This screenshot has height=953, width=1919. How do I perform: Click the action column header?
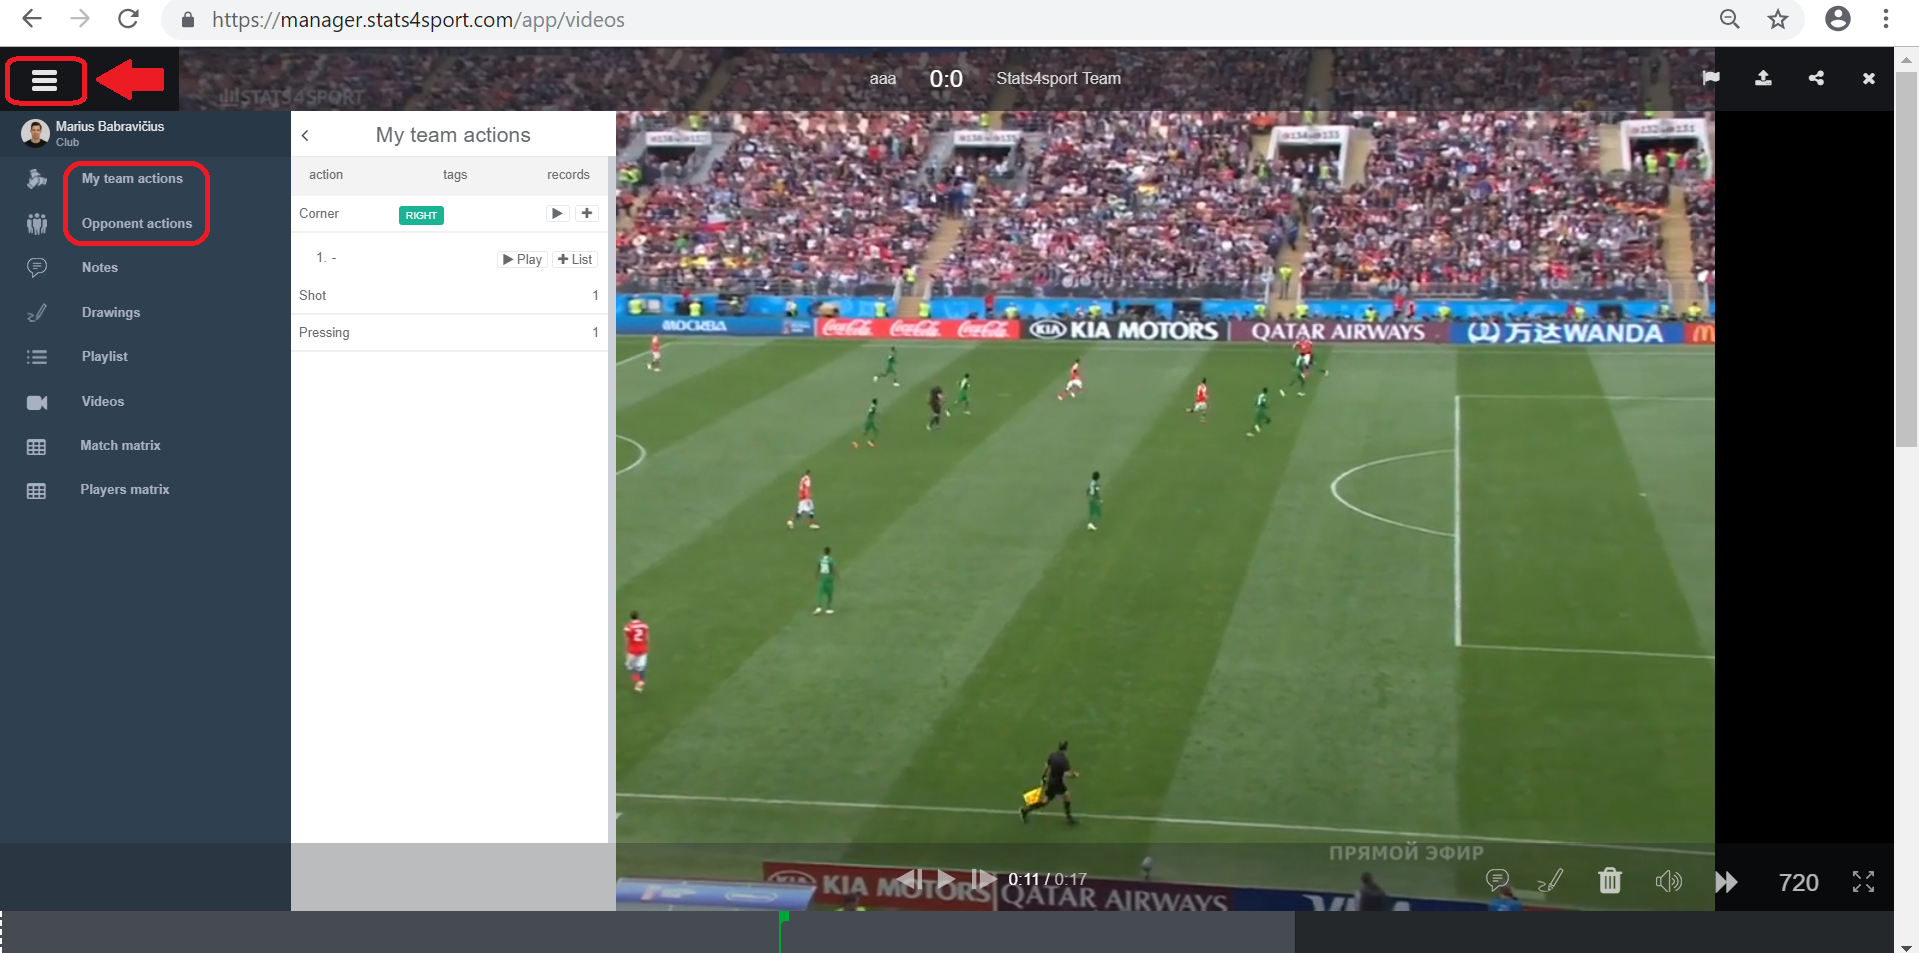[326, 175]
